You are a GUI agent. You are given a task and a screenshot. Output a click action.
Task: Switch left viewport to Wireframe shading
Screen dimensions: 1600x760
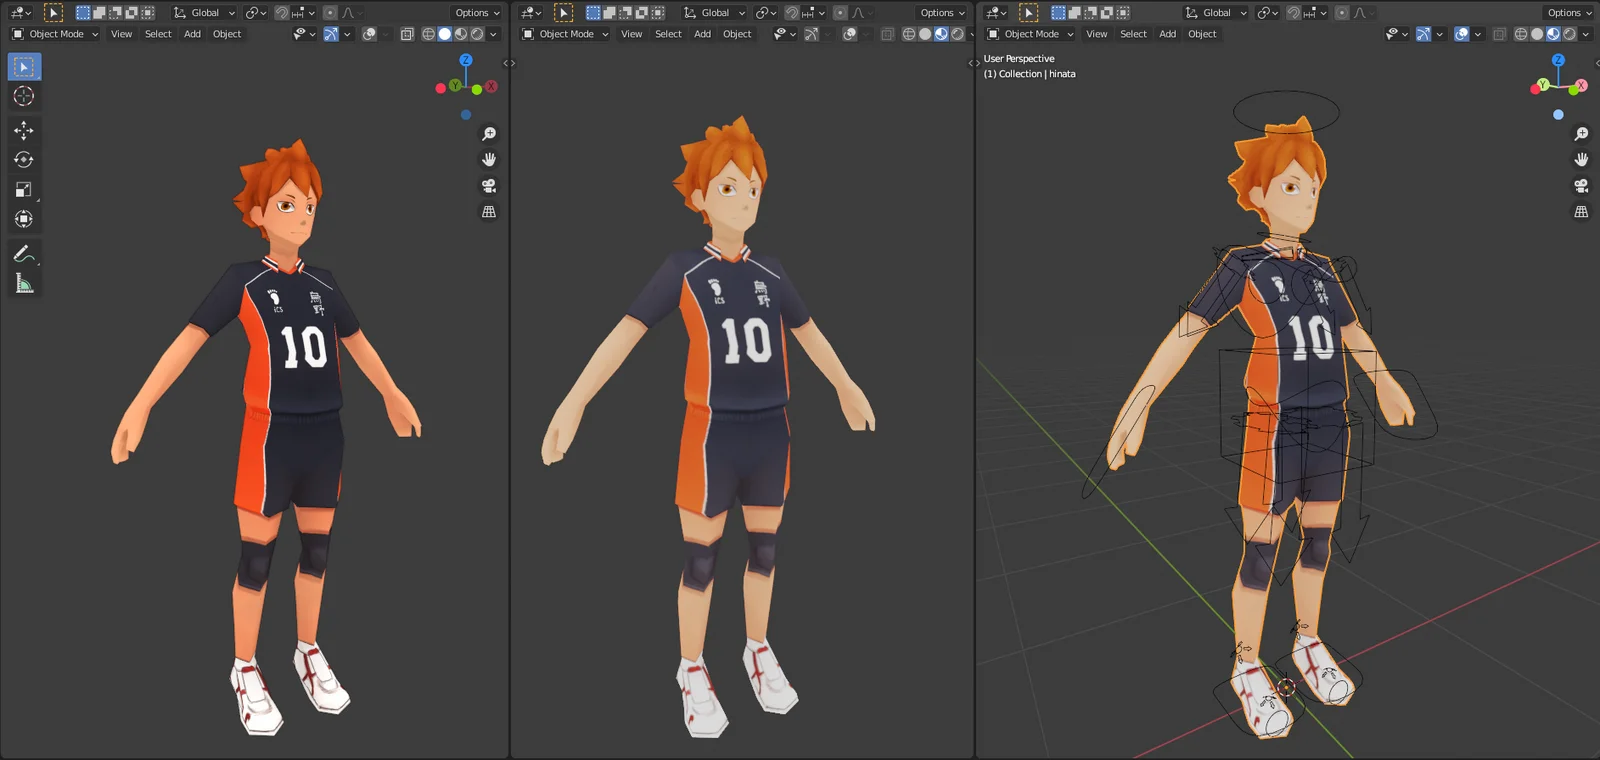coord(428,34)
